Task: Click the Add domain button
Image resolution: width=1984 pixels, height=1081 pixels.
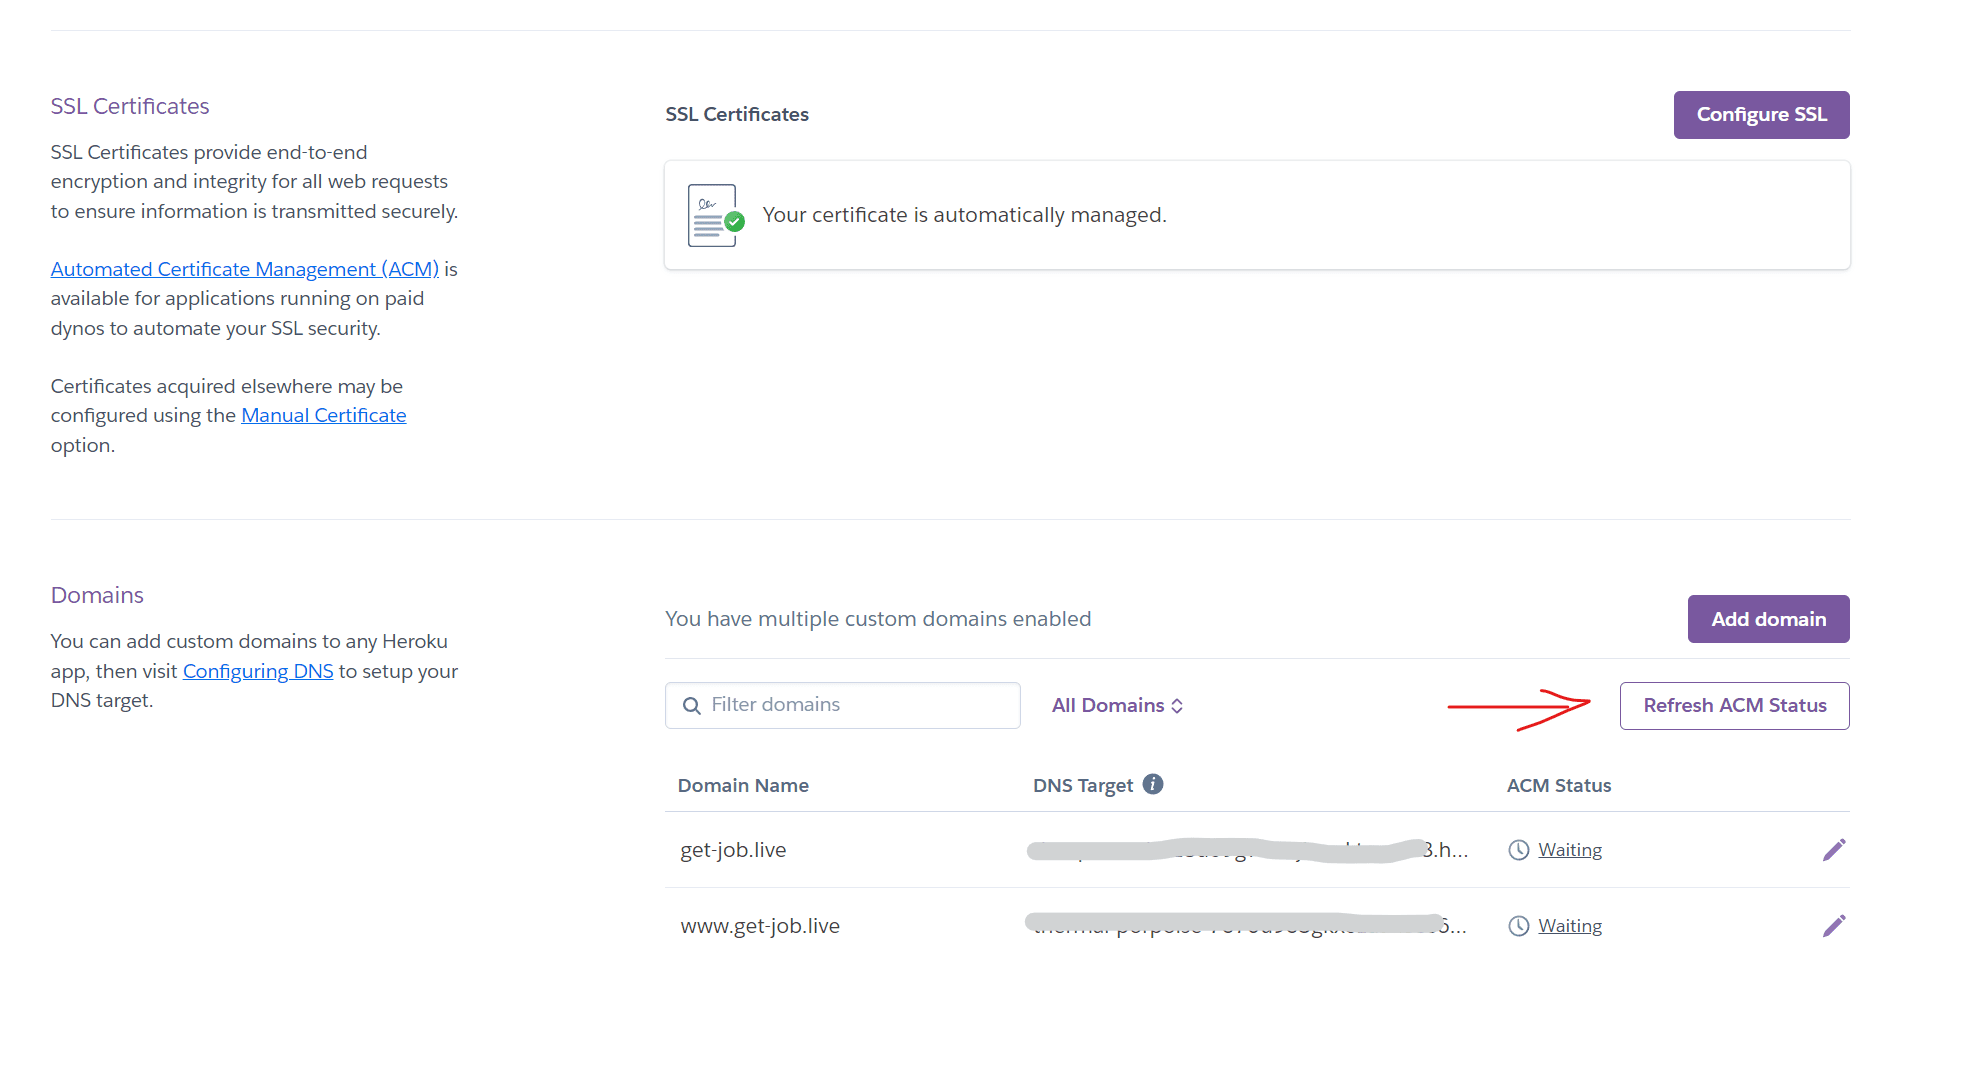Action: click(1767, 619)
